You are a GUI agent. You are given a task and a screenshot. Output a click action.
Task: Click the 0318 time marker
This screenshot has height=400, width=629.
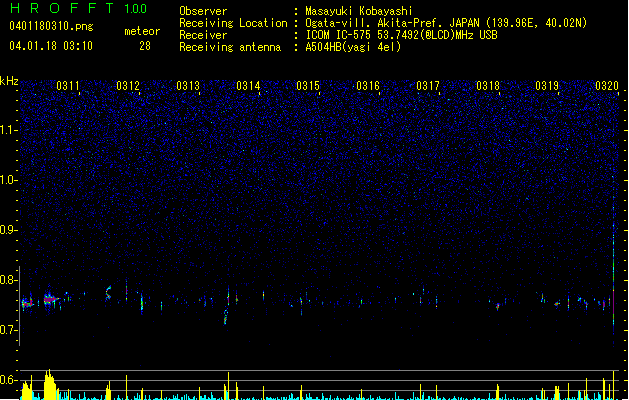tap(488, 86)
